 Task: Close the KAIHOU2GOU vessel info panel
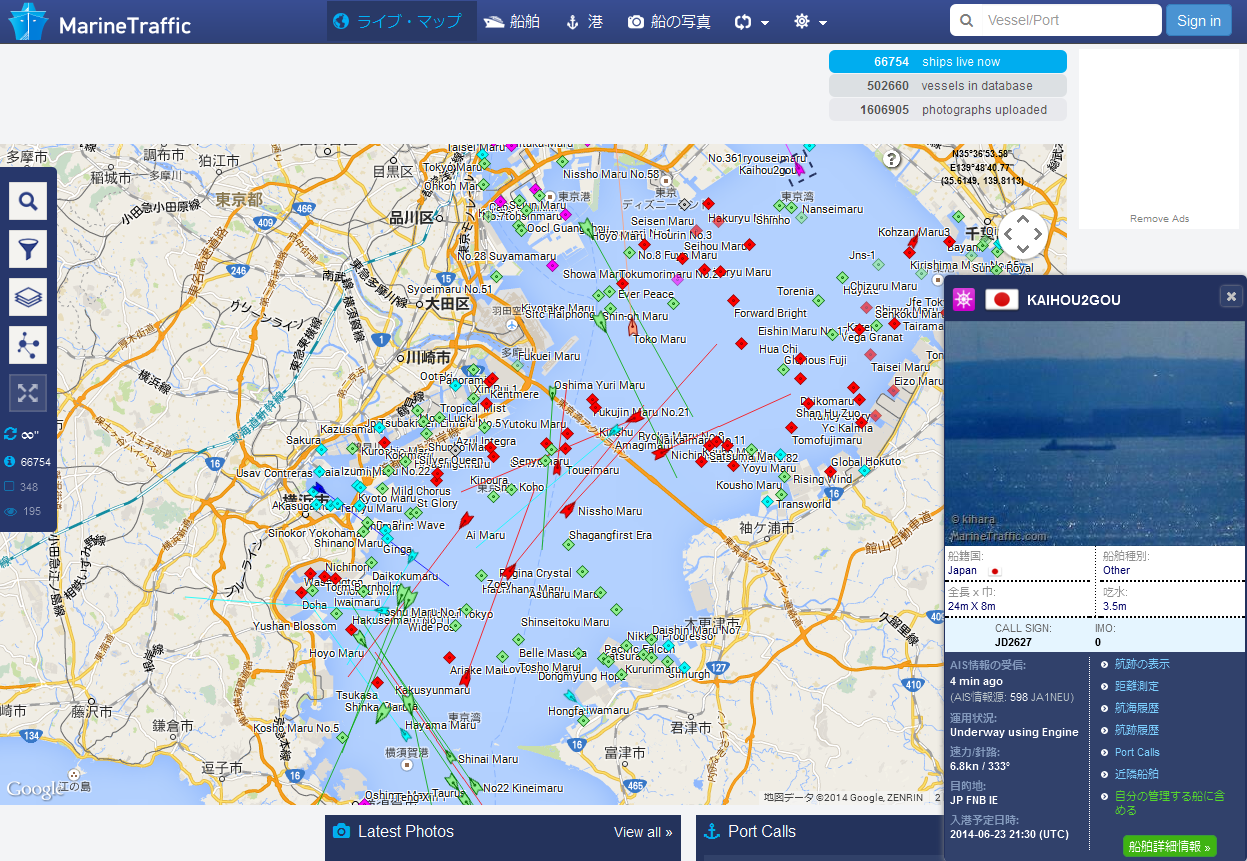(x=1230, y=296)
